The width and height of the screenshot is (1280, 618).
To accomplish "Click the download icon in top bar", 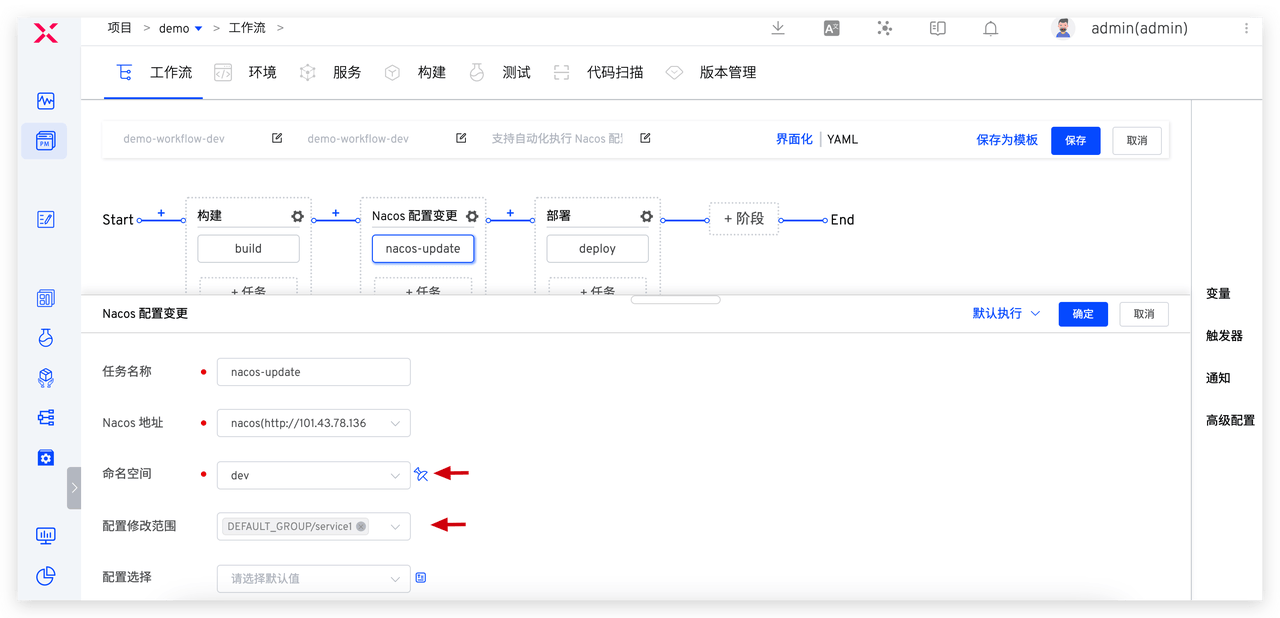I will tap(778, 28).
